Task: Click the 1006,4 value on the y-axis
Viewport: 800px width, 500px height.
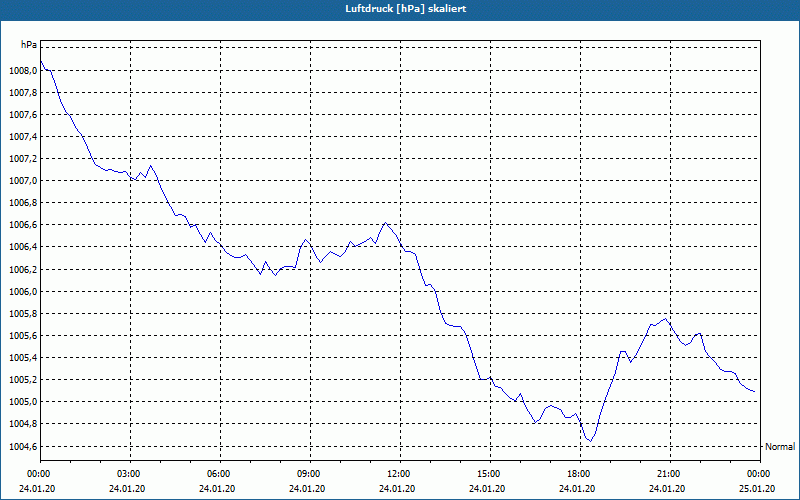Action: [23, 247]
